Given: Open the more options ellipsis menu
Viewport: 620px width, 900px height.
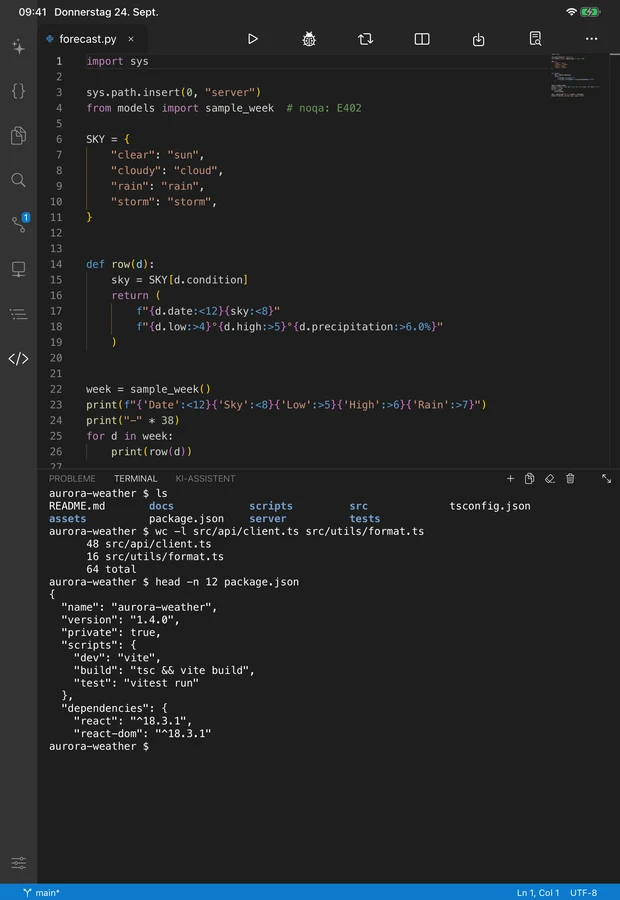Looking at the screenshot, I should [x=591, y=39].
